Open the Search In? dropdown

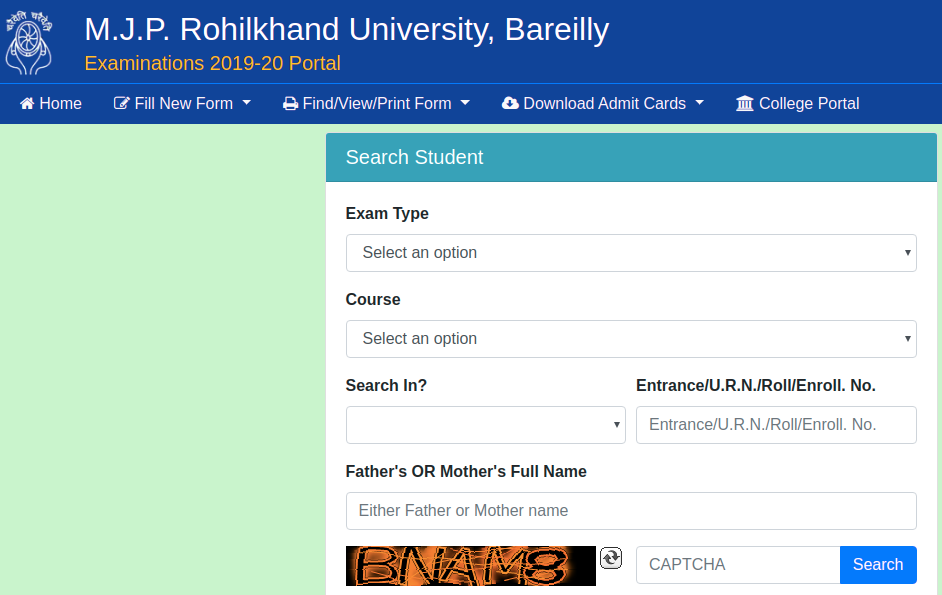click(x=485, y=425)
